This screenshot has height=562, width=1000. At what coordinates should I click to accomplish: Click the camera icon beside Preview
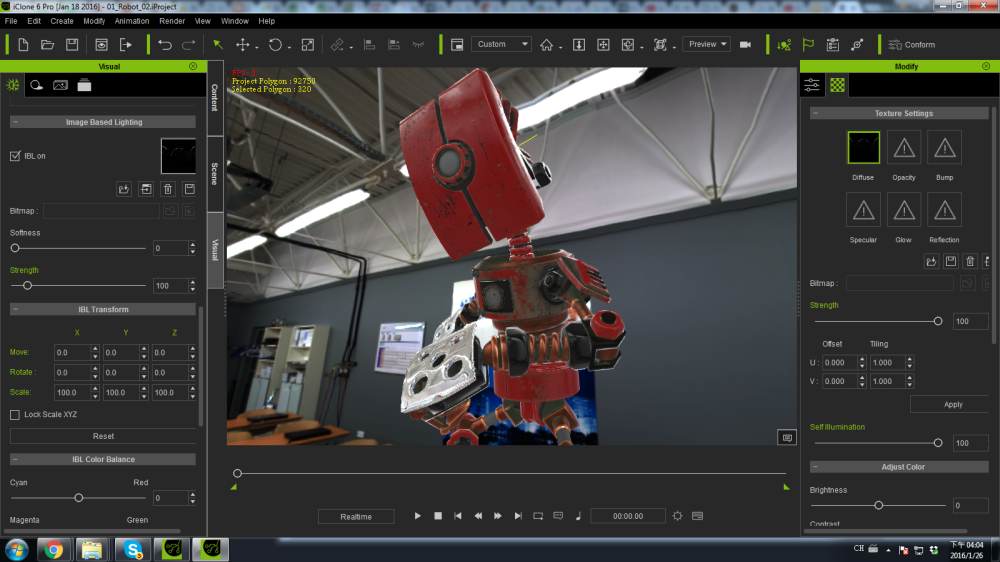click(x=745, y=44)
